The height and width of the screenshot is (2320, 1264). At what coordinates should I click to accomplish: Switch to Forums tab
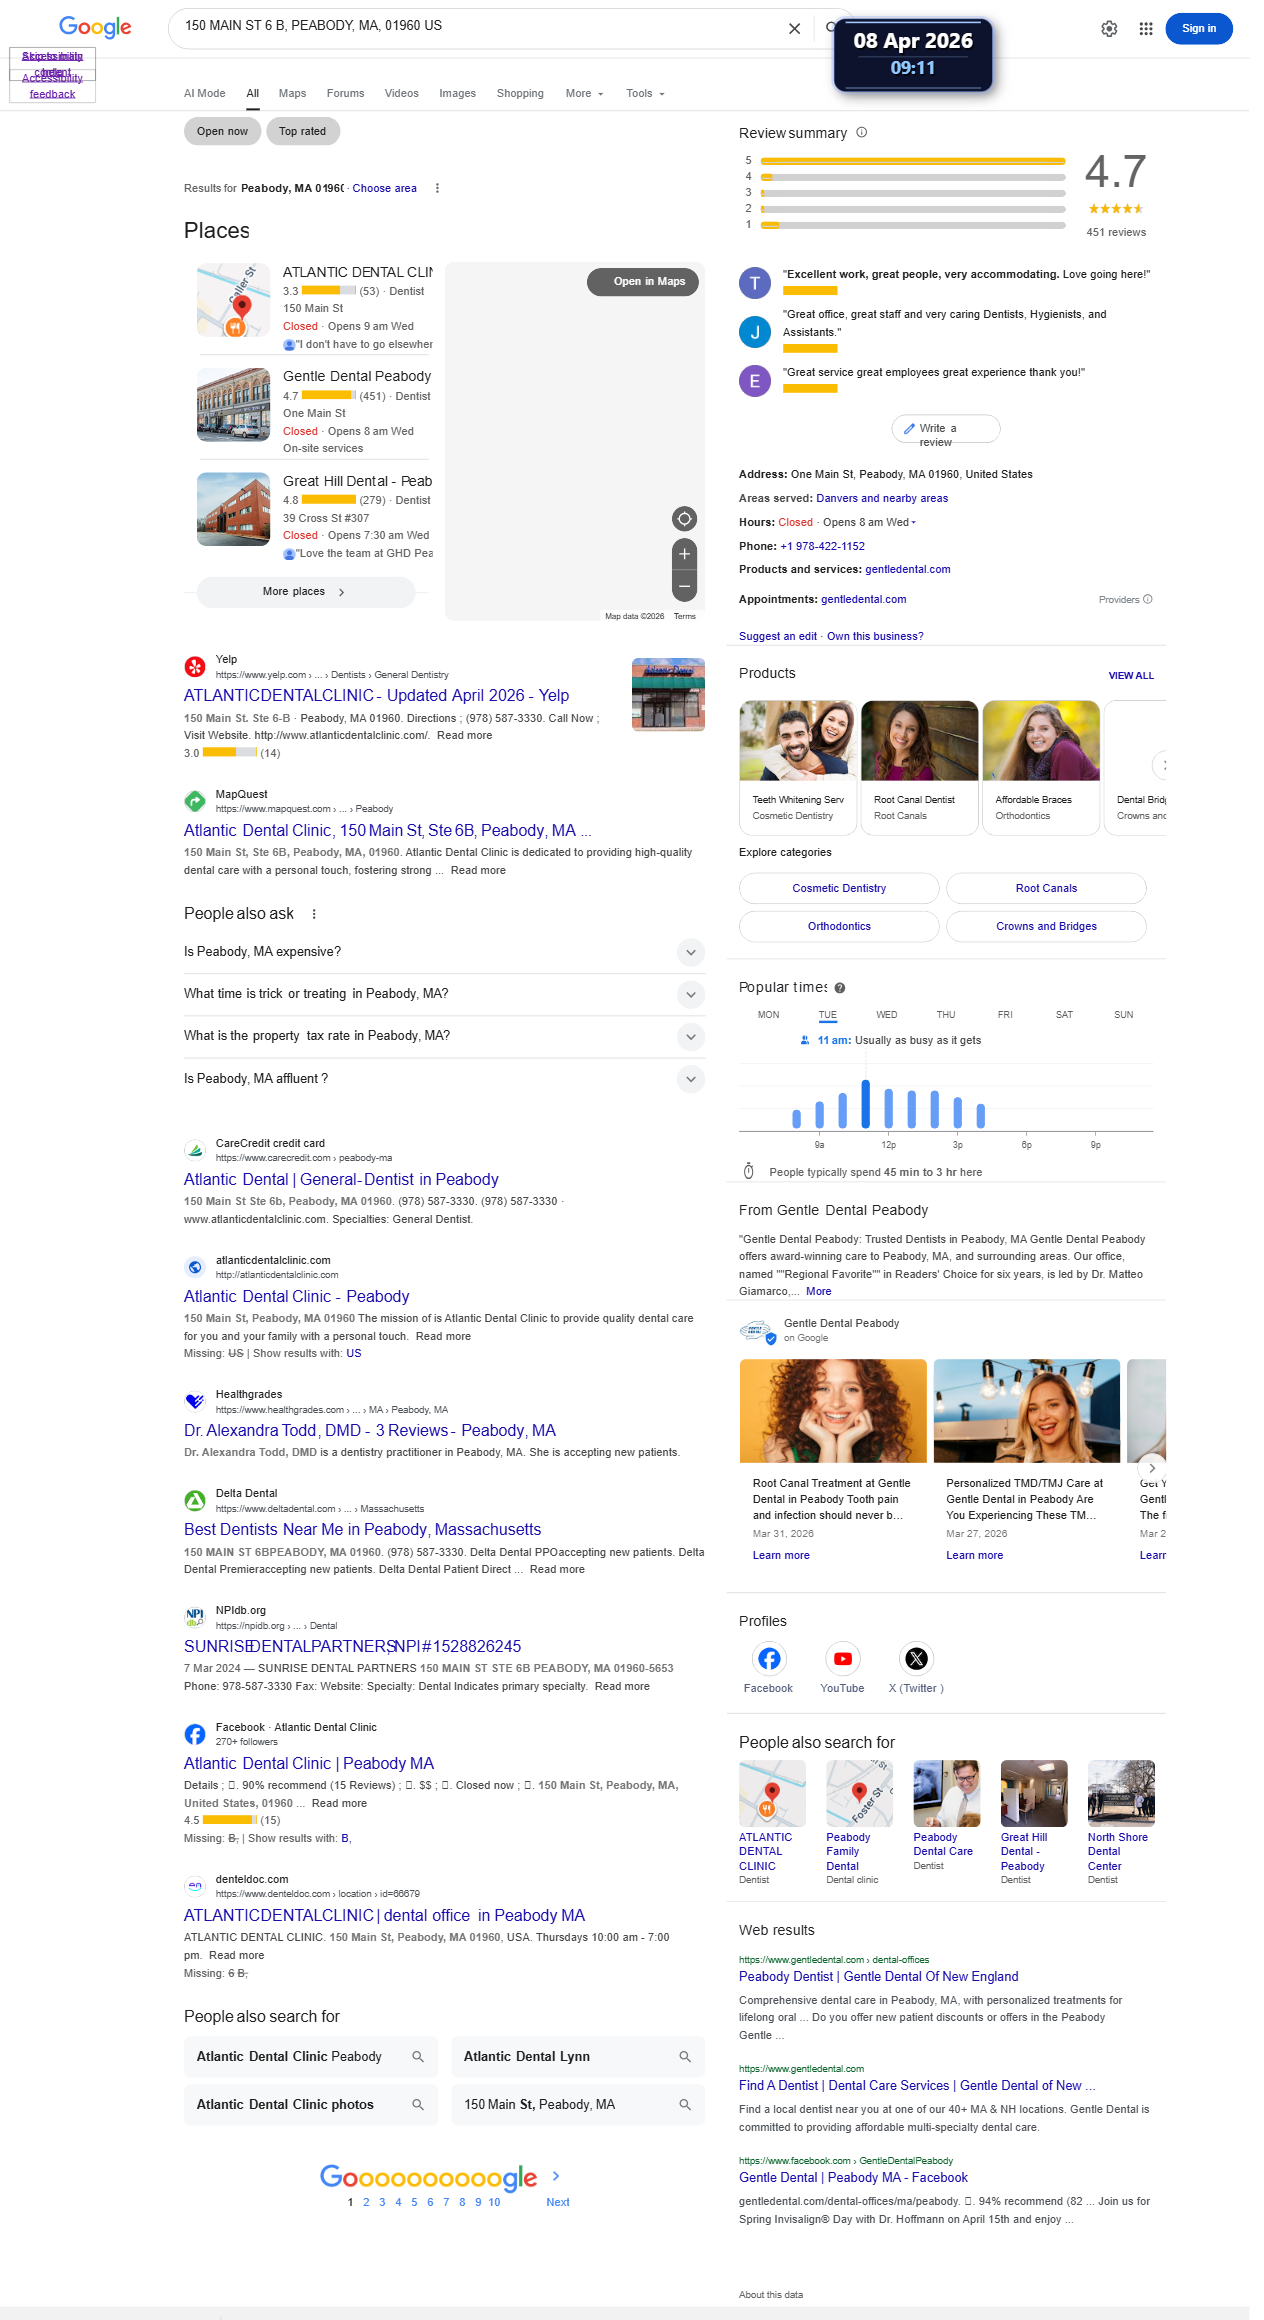coord(346,93)
